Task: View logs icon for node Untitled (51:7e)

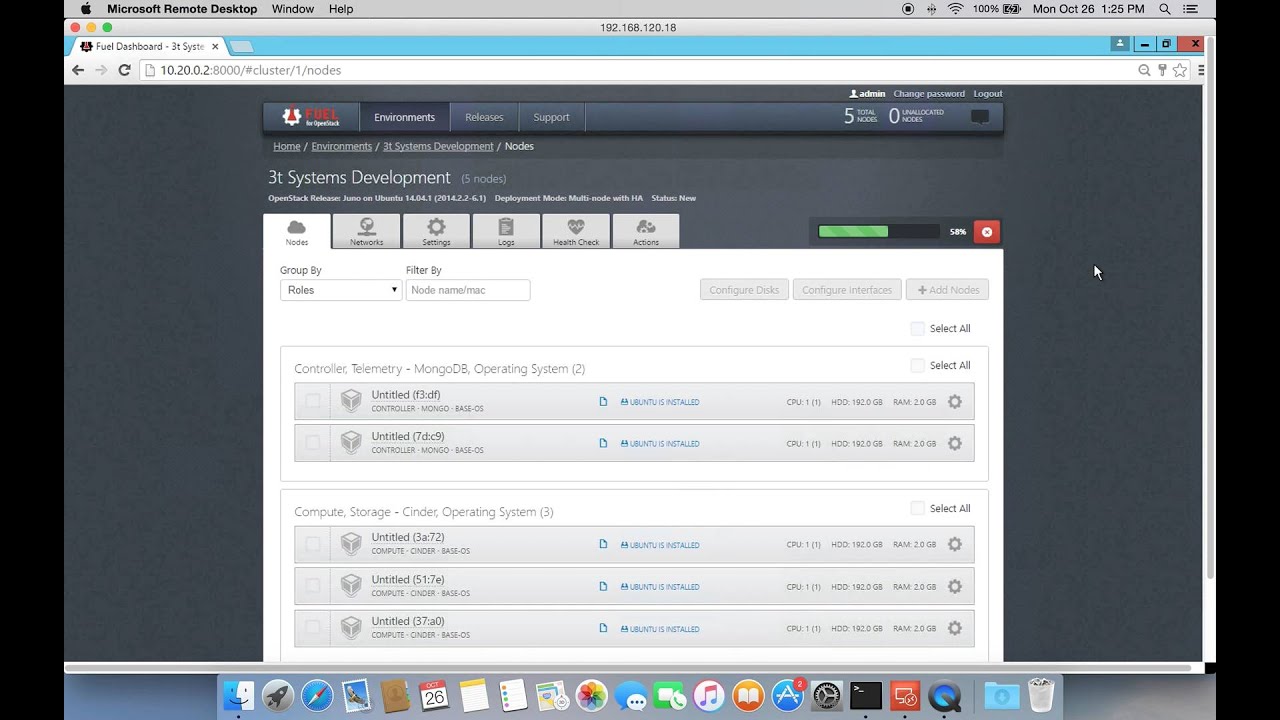Action: (x=603, y=587)
